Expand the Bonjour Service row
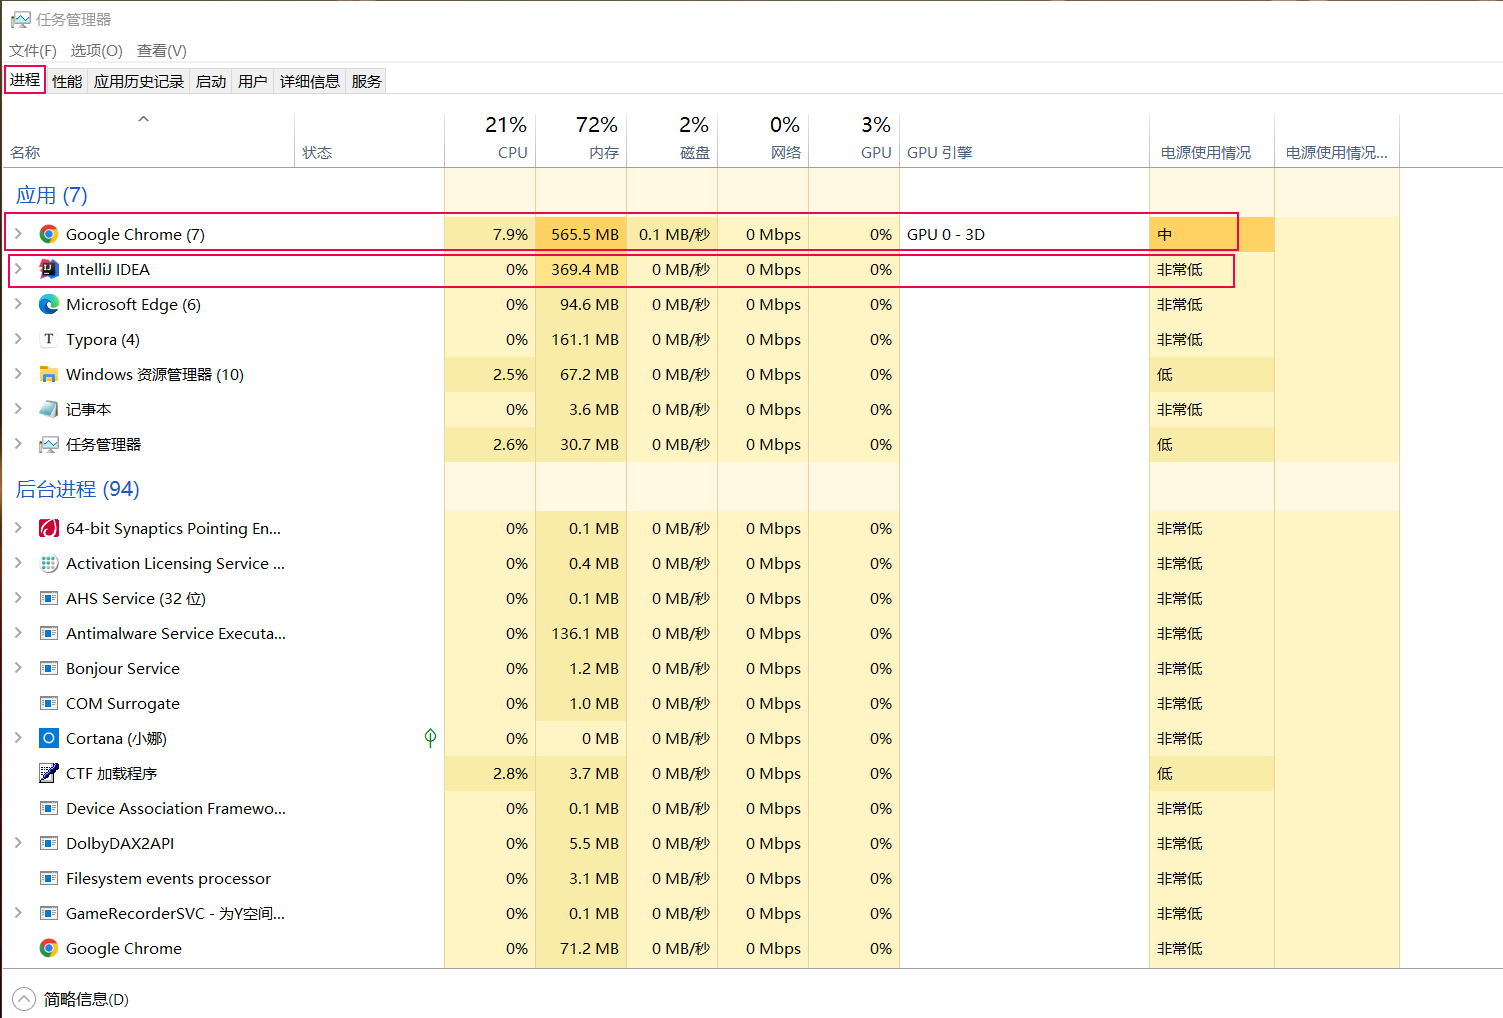The image size is (1503, 1018). pyautogui.click(x=18, y=667)
